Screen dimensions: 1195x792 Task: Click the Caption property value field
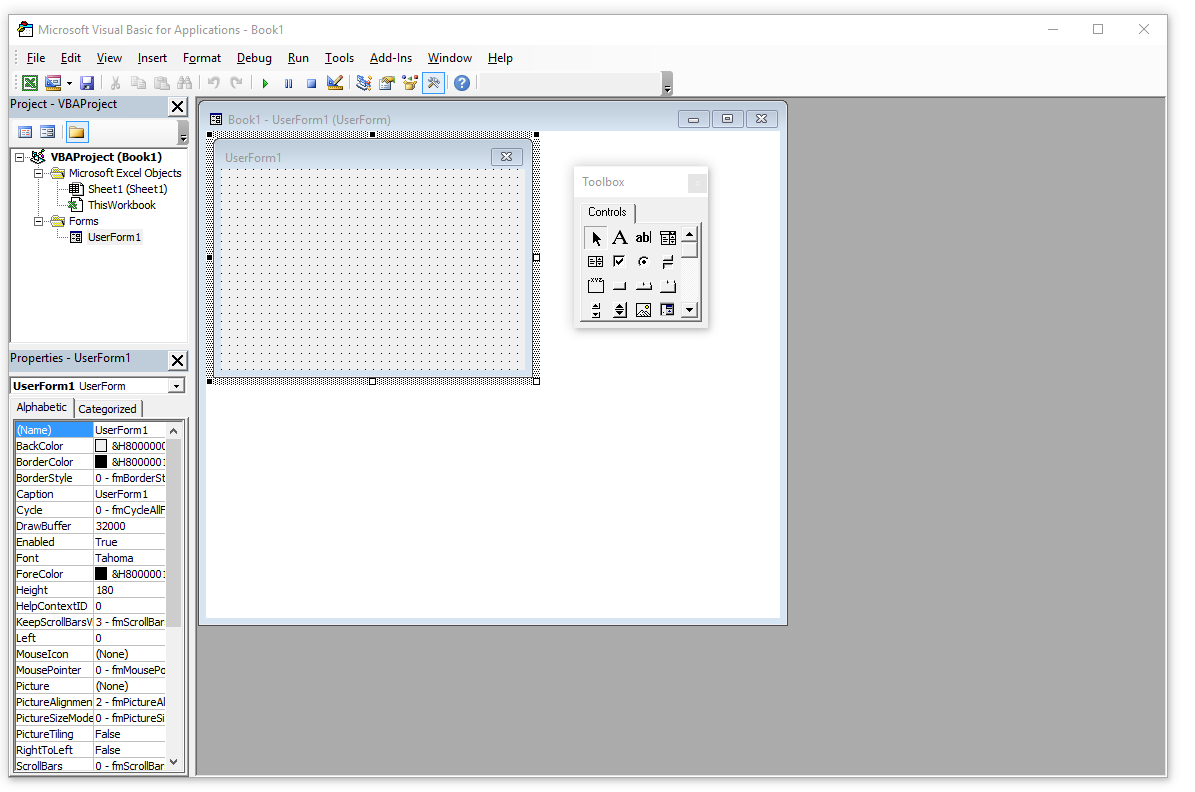point(129,494)
